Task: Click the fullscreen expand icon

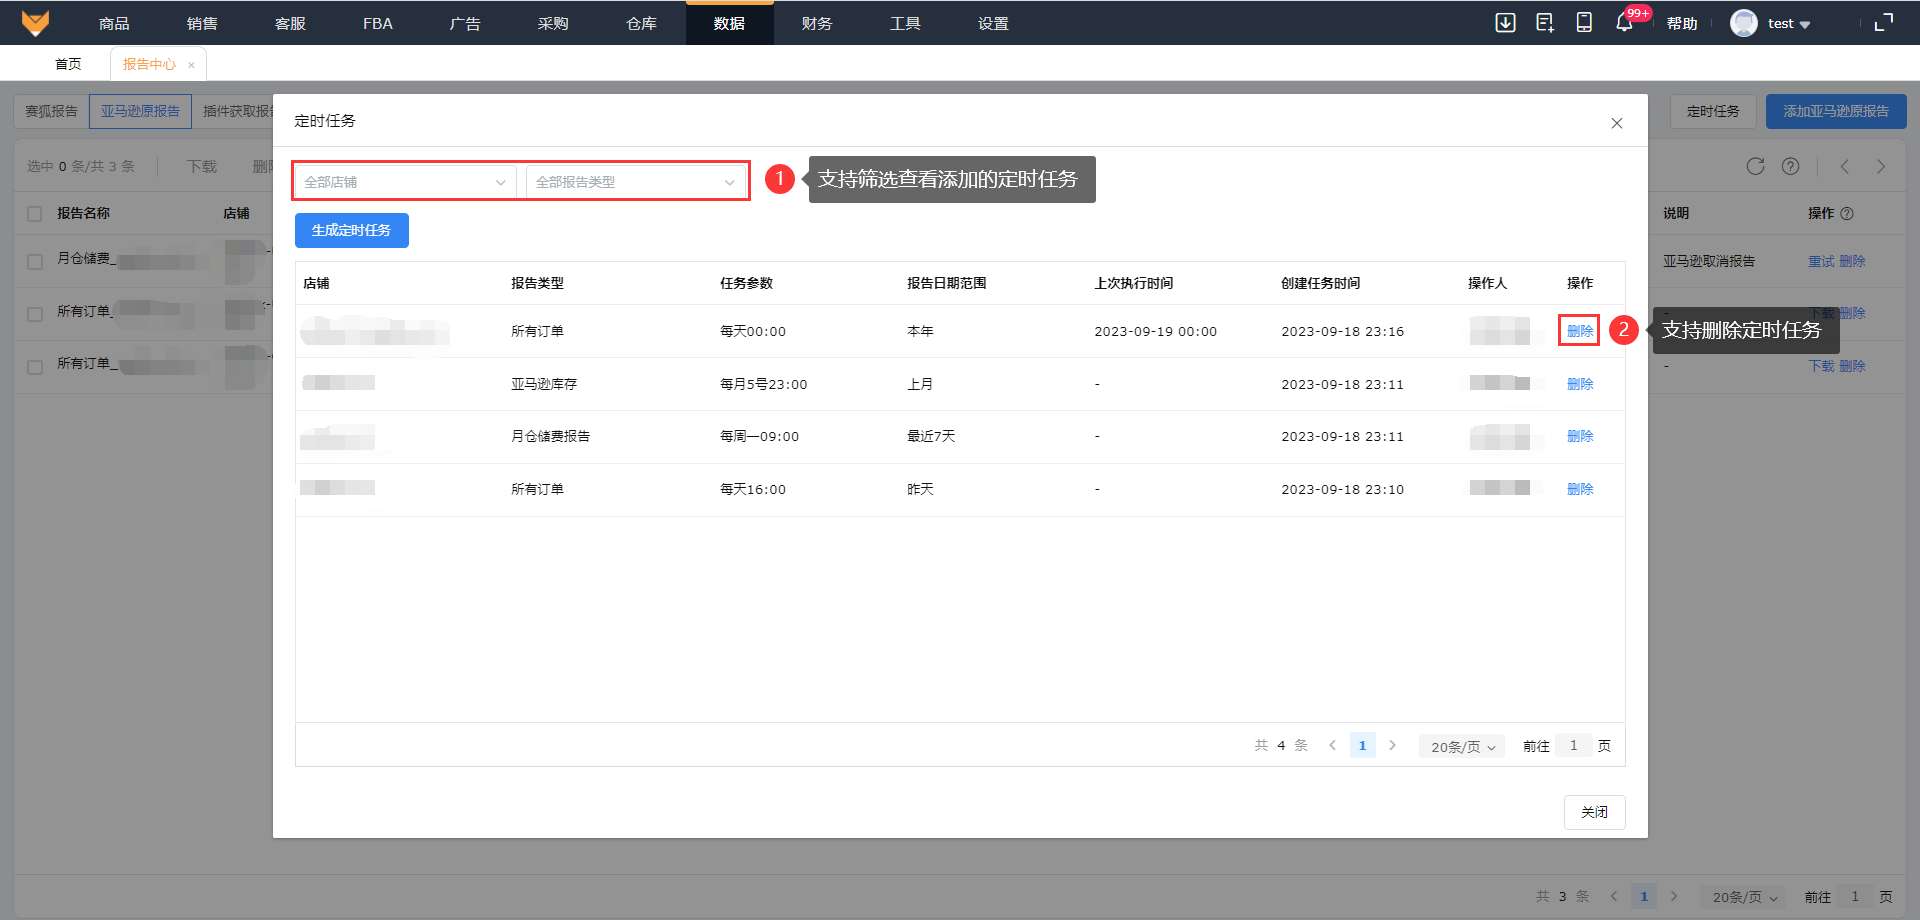Action: [x=1884, y=23]
